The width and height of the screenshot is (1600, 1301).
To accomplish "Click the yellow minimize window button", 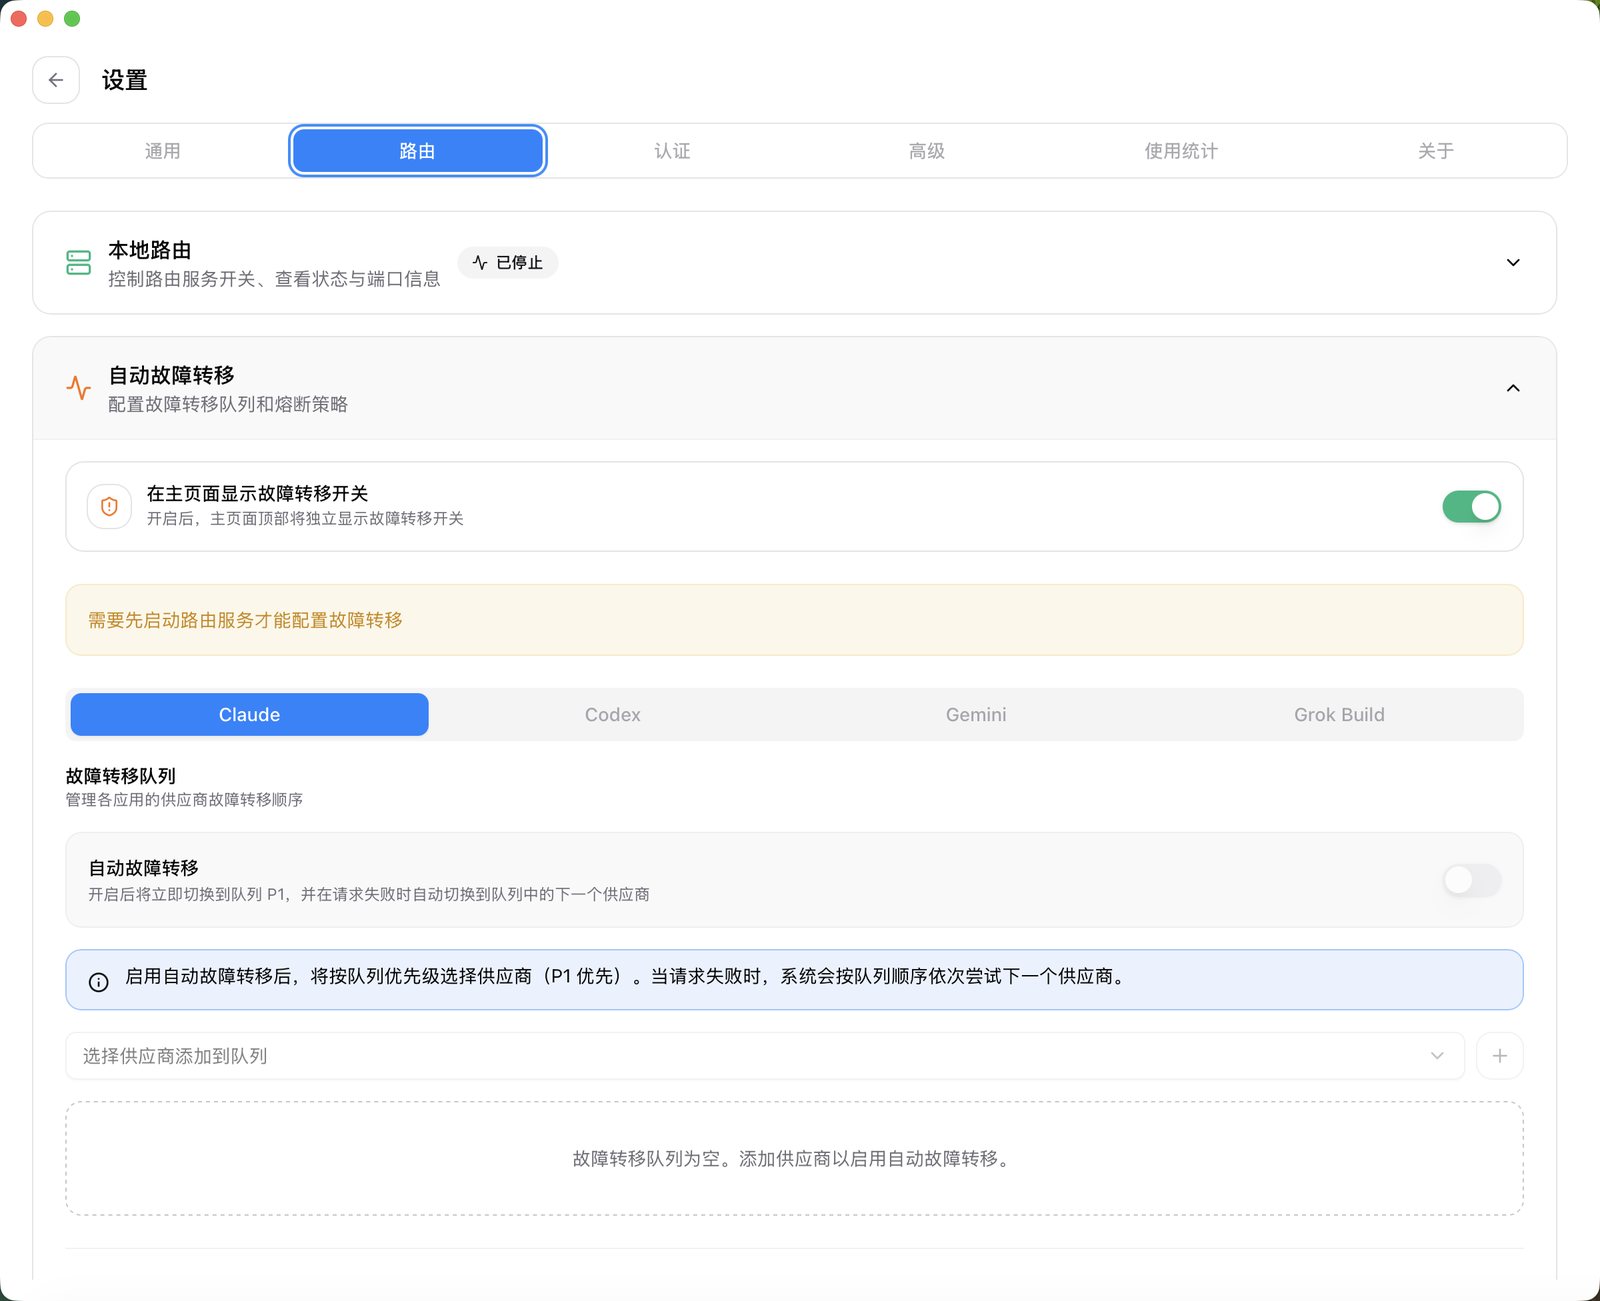I will coord(45,19).
